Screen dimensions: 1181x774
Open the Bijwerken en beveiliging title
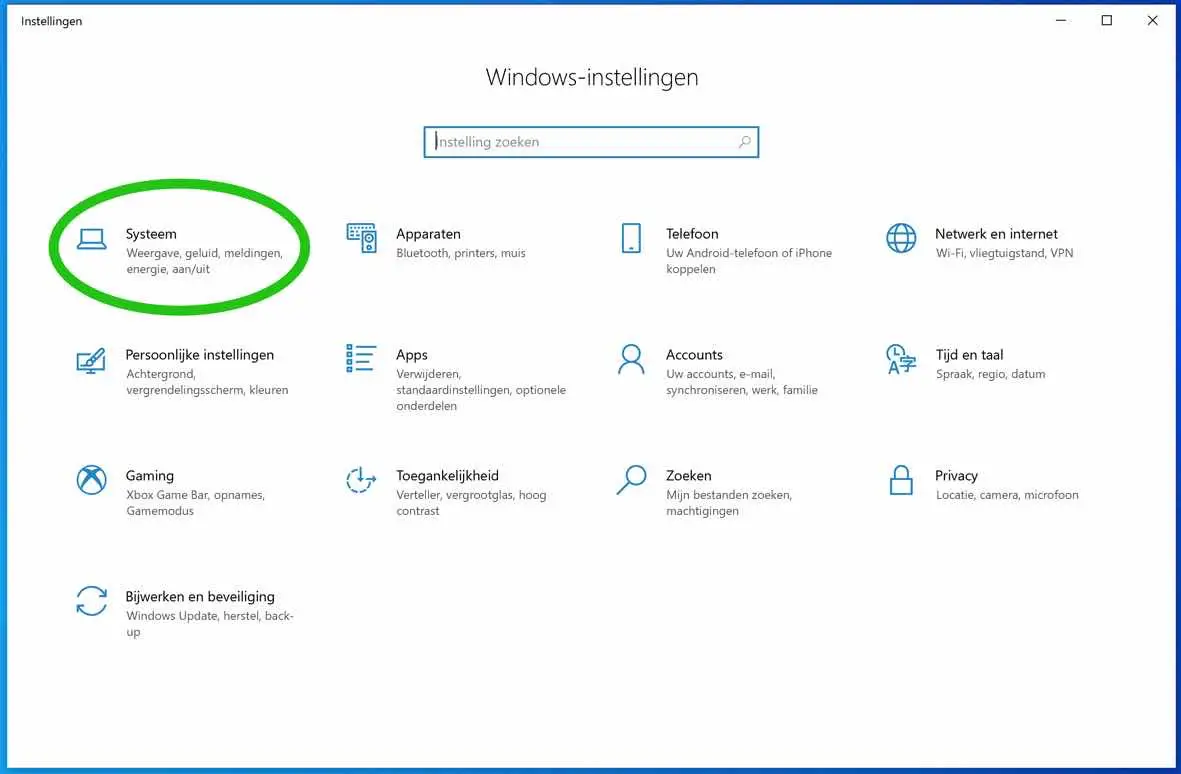click(200, 596)
